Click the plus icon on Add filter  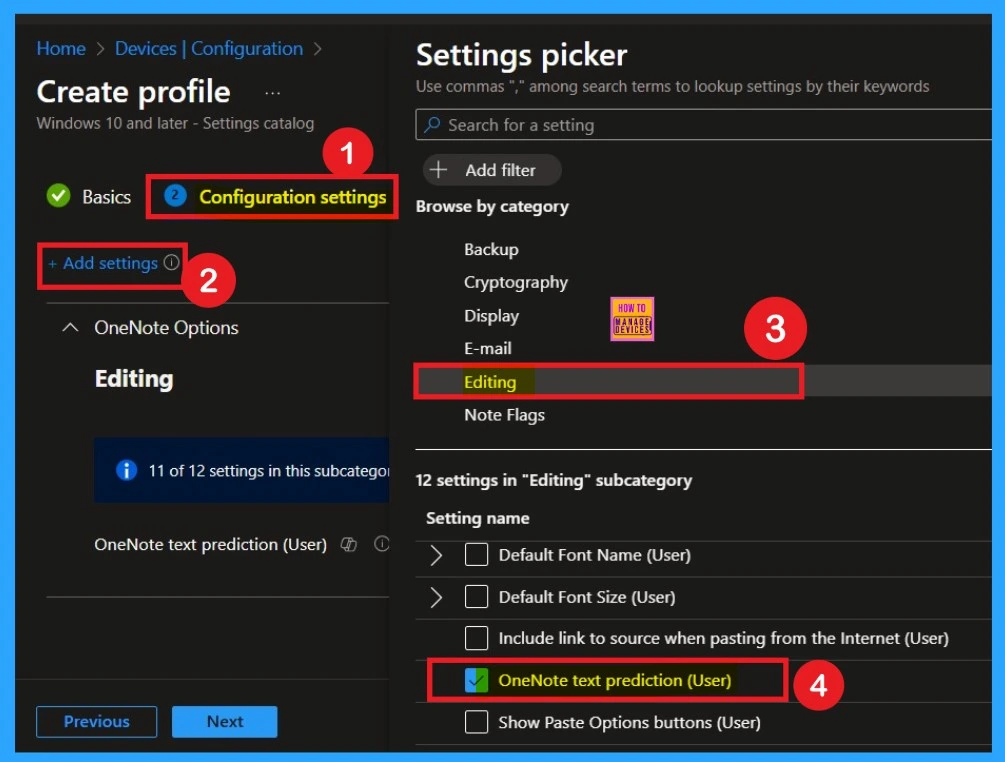[438, 170]
